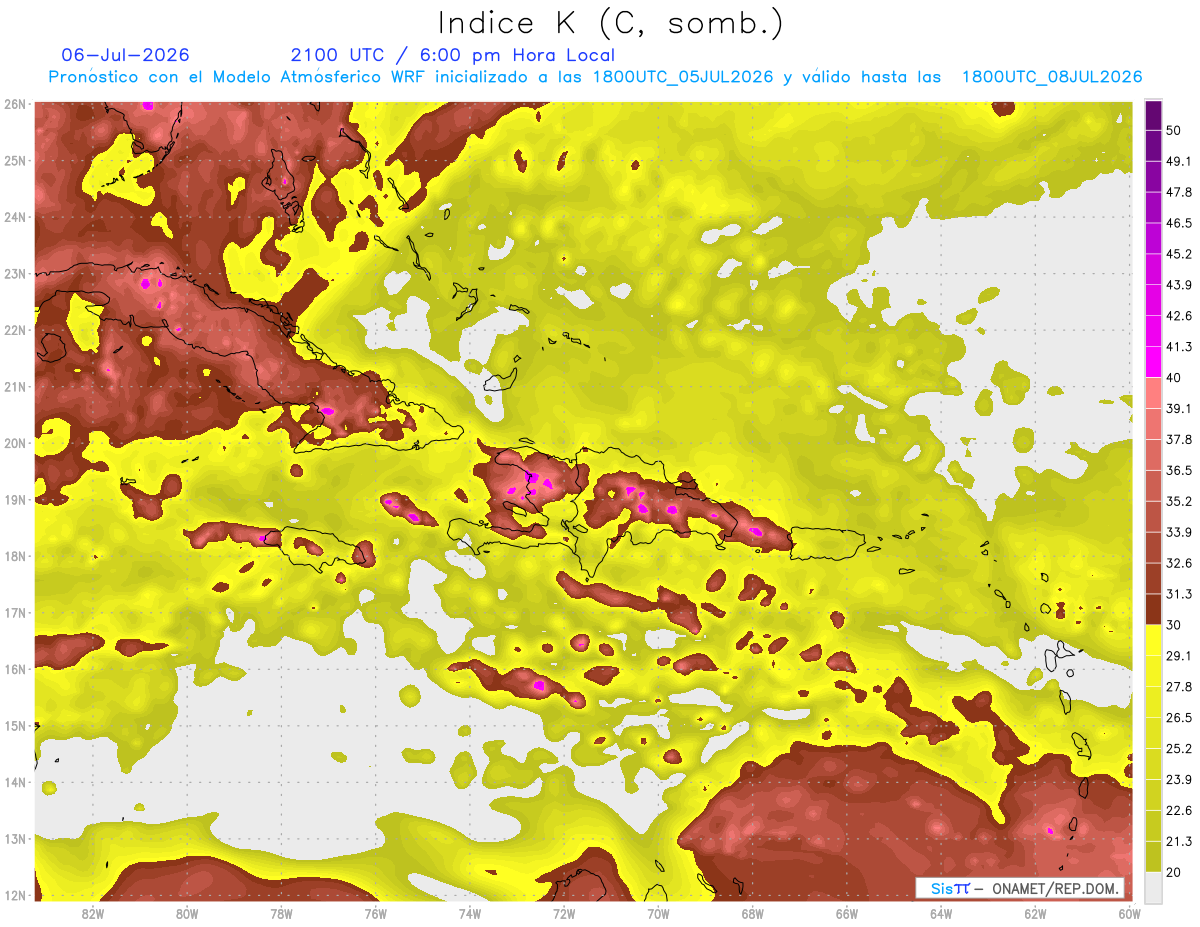Click the latitude label "18N"

(15, 556)
